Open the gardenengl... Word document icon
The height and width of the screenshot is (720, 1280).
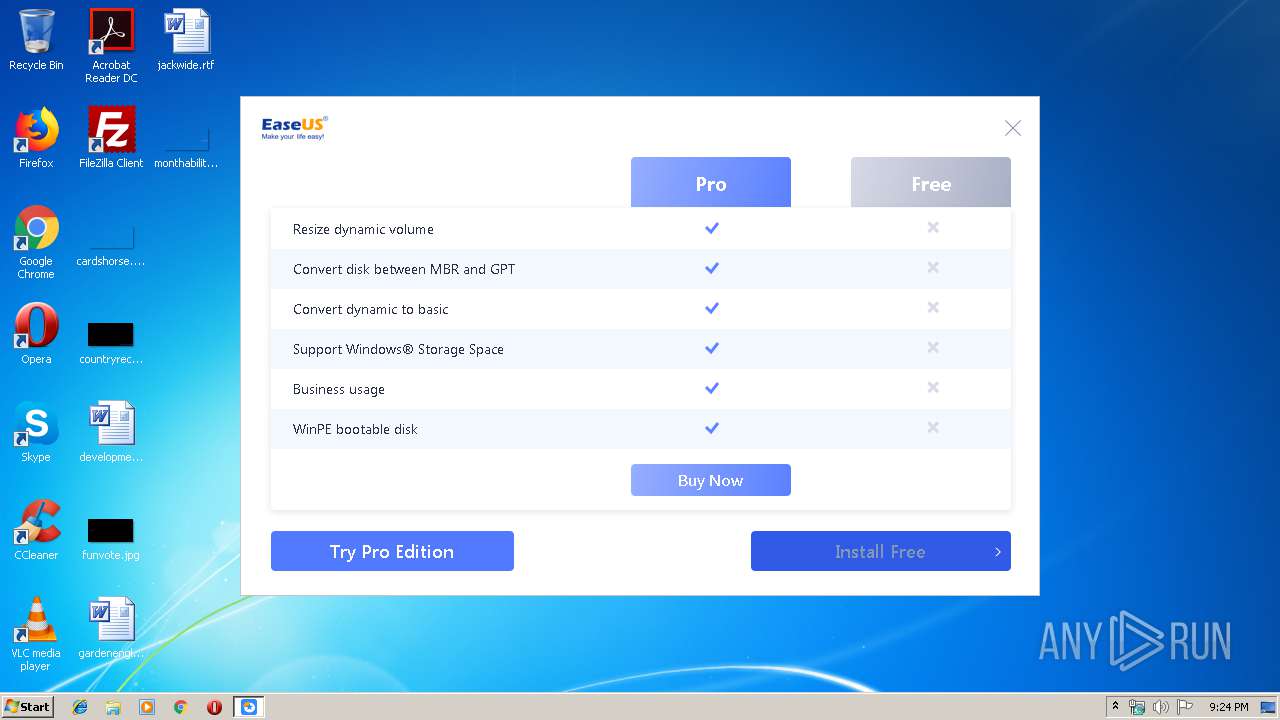click(x=111, y=628)
